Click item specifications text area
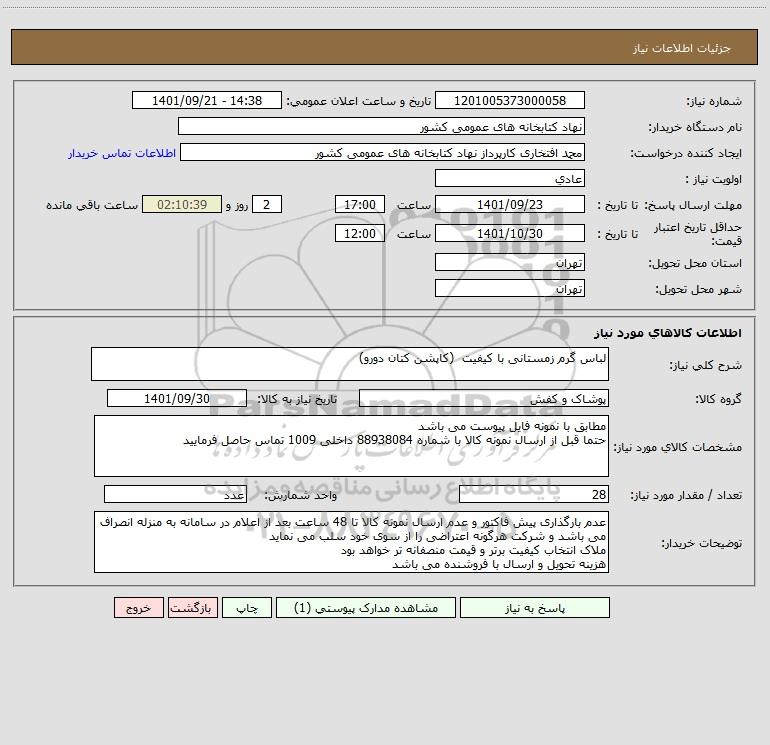The width and height of the screenshot is (770, 745). (x=351, y=446)
